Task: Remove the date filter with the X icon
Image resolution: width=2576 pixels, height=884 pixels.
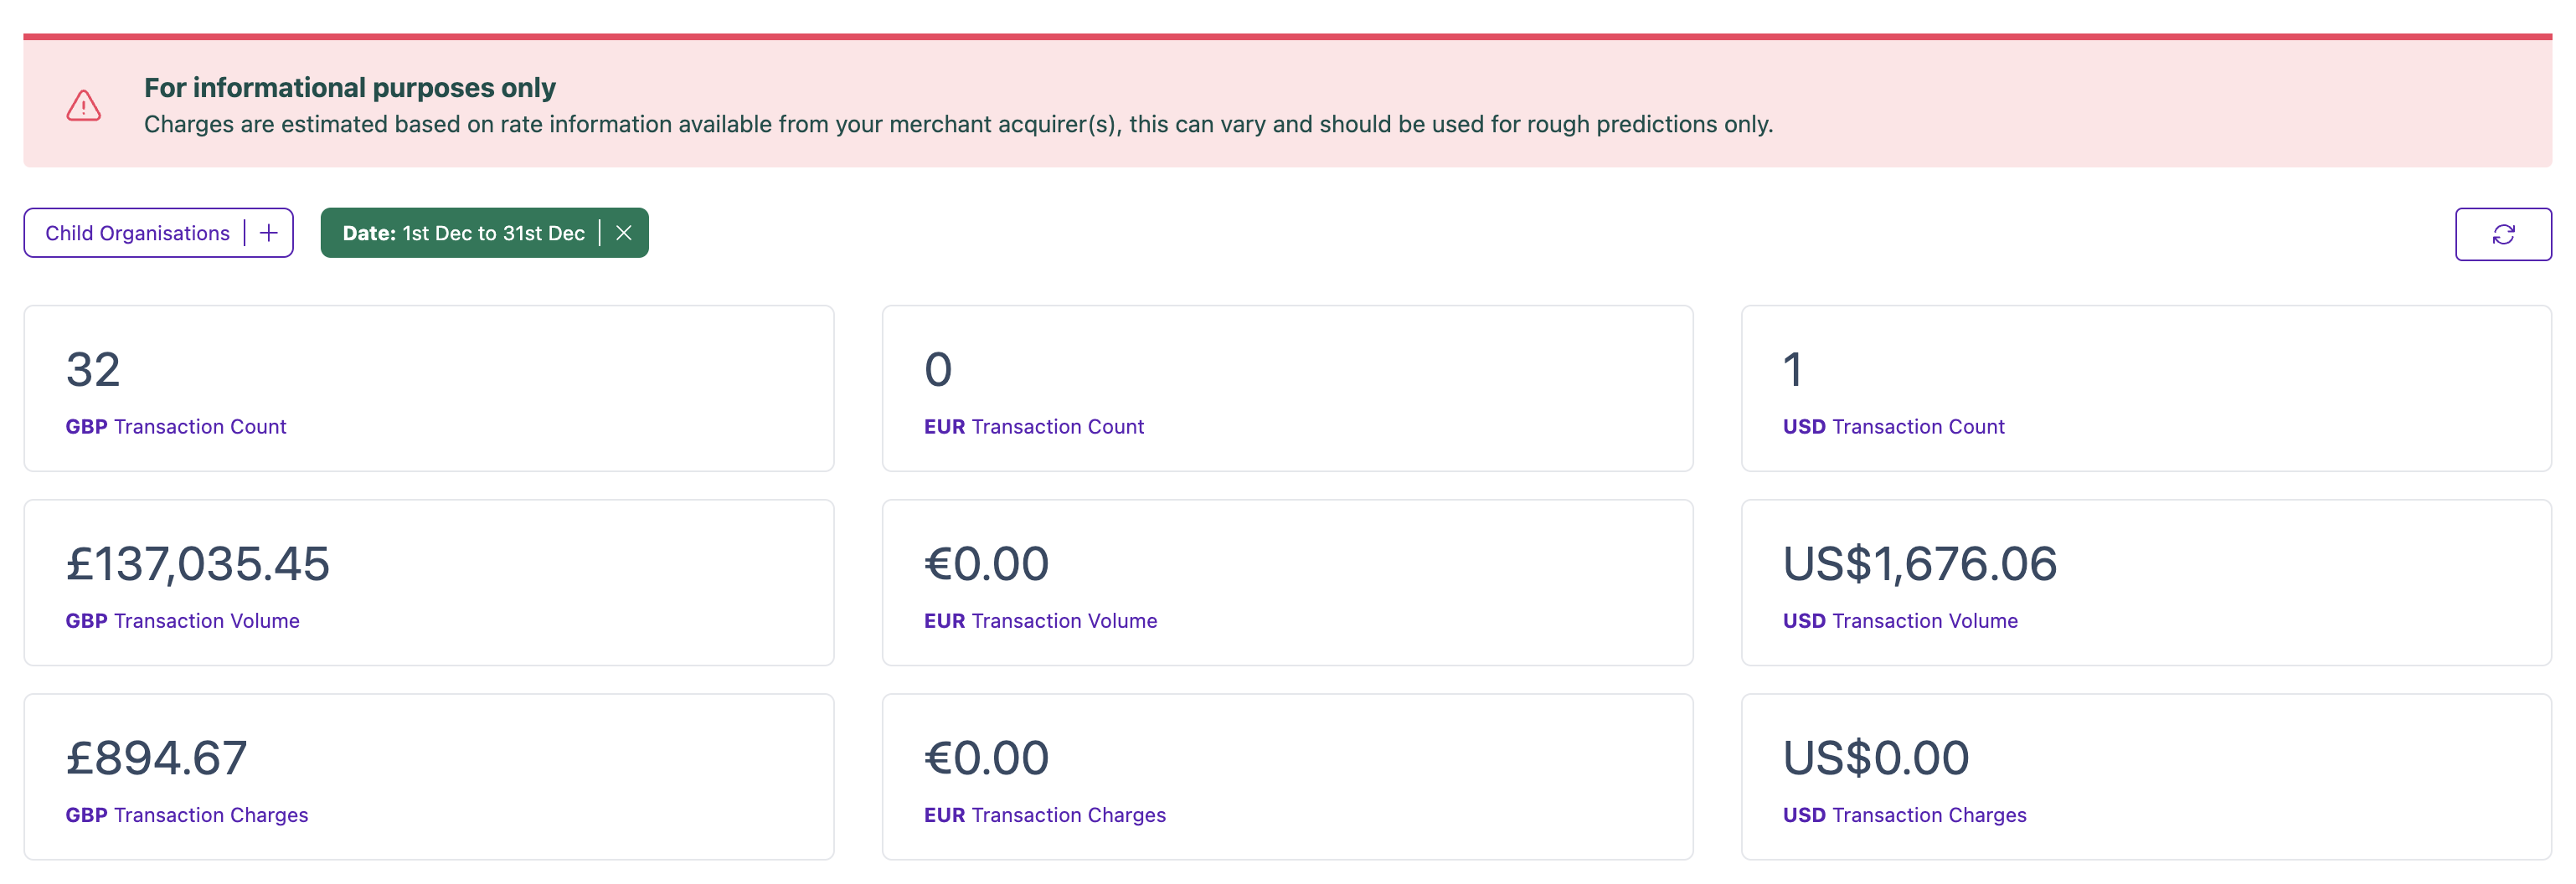Action: (624, 233)
